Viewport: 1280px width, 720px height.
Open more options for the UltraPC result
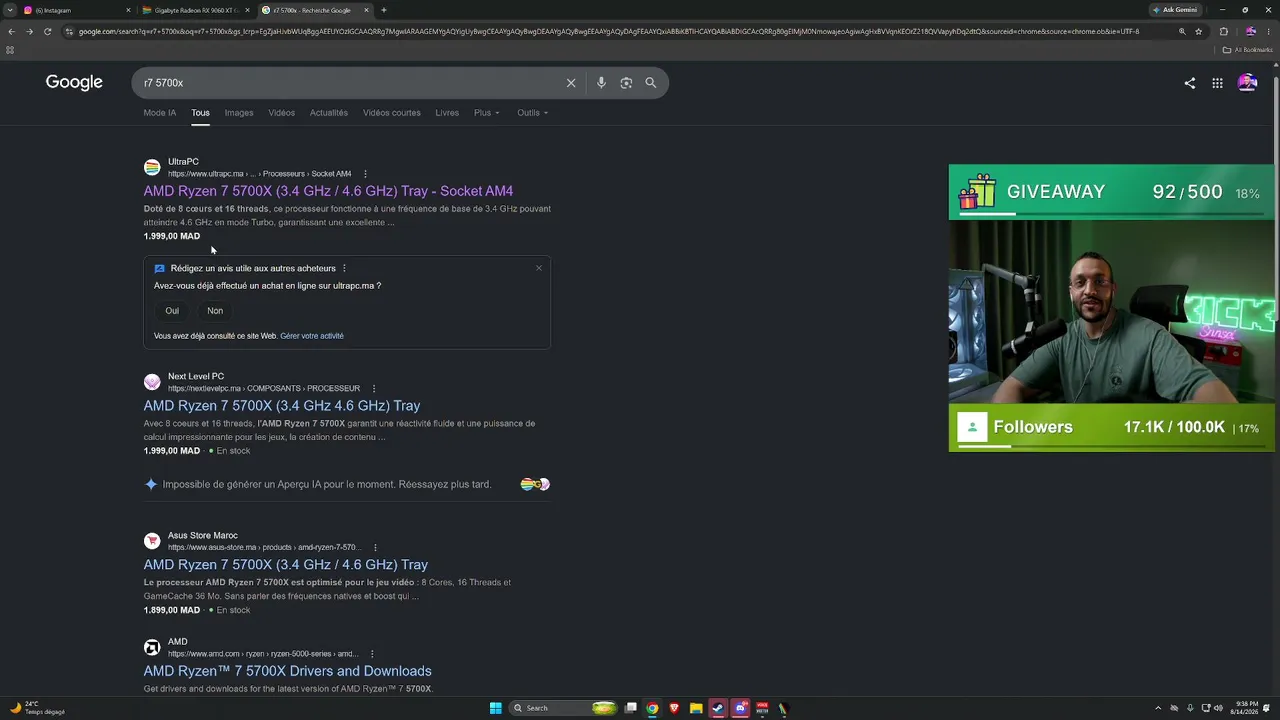[x=365, y=174]
